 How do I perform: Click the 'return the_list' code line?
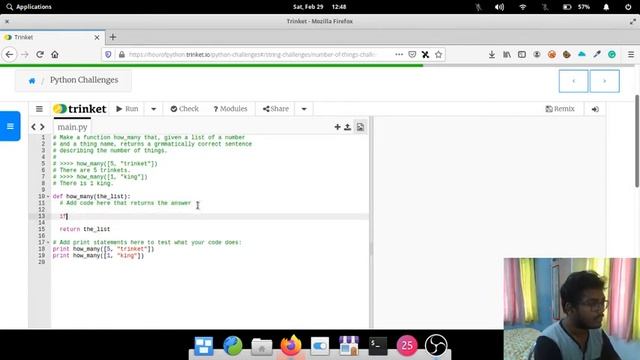pos(84,229)
